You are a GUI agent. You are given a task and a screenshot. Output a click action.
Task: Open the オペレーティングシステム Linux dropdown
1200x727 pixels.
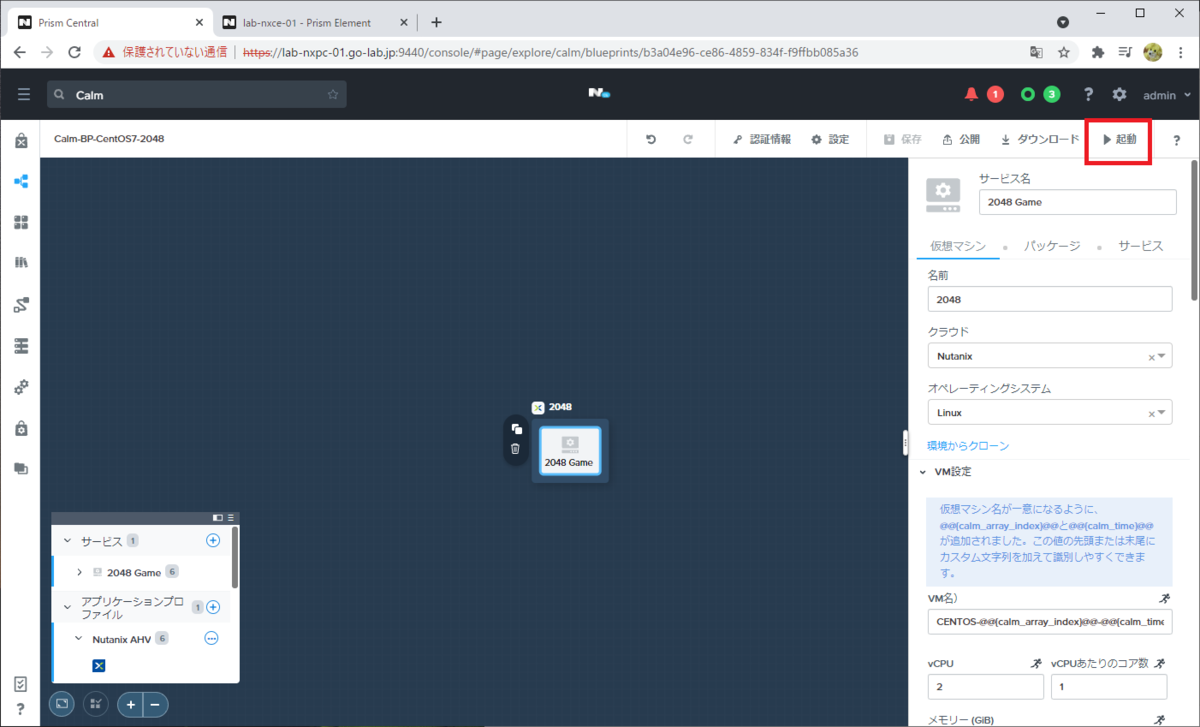[1049, 412]
